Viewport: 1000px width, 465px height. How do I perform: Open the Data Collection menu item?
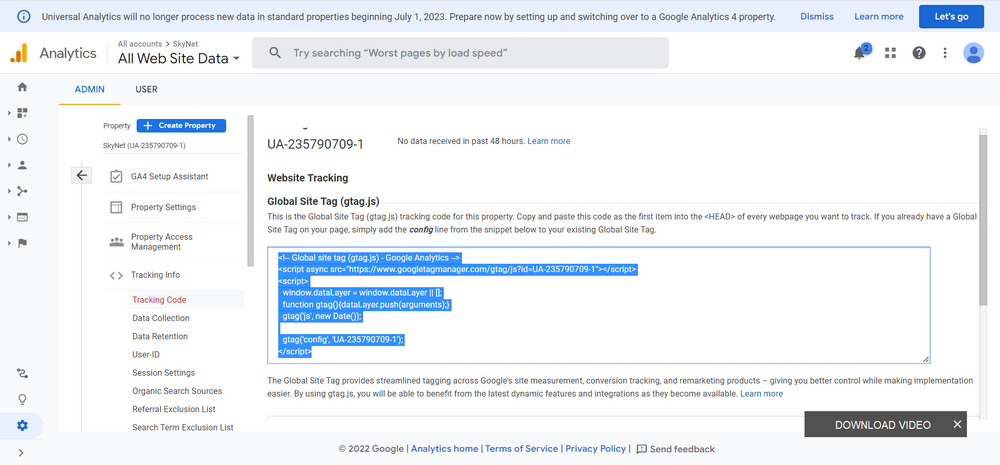pos(161,318)
